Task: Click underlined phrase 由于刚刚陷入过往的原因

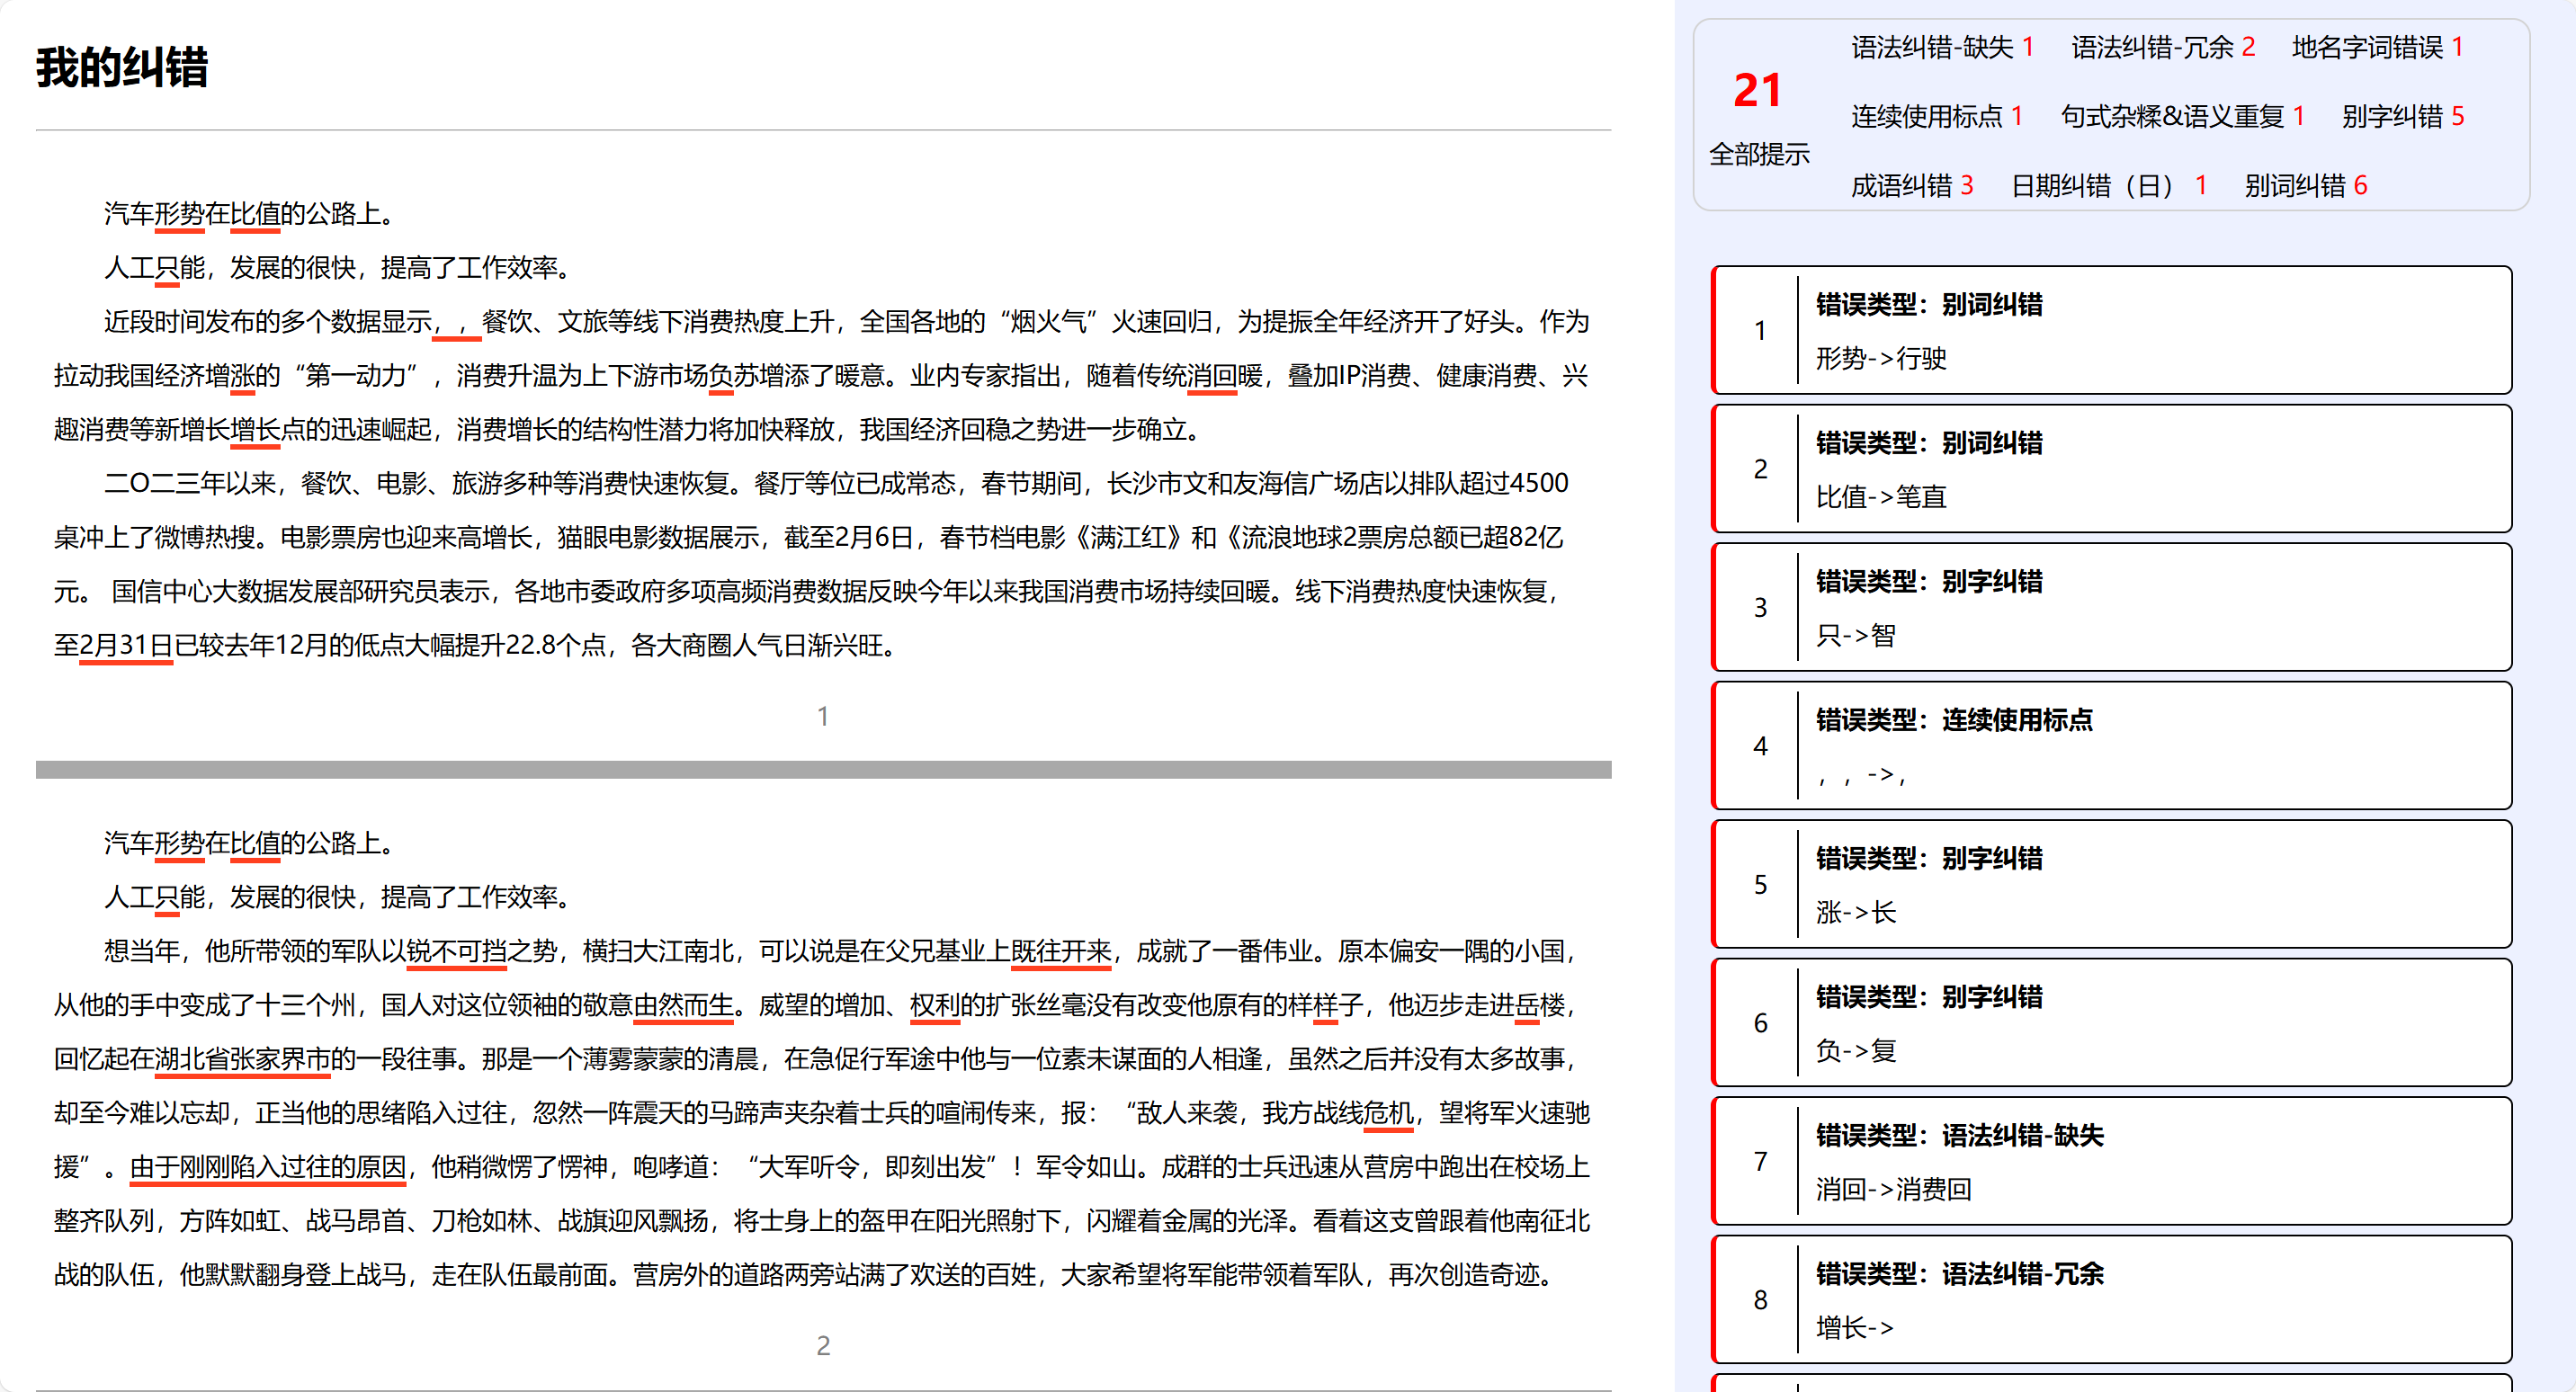Action: pos(268,1167)
